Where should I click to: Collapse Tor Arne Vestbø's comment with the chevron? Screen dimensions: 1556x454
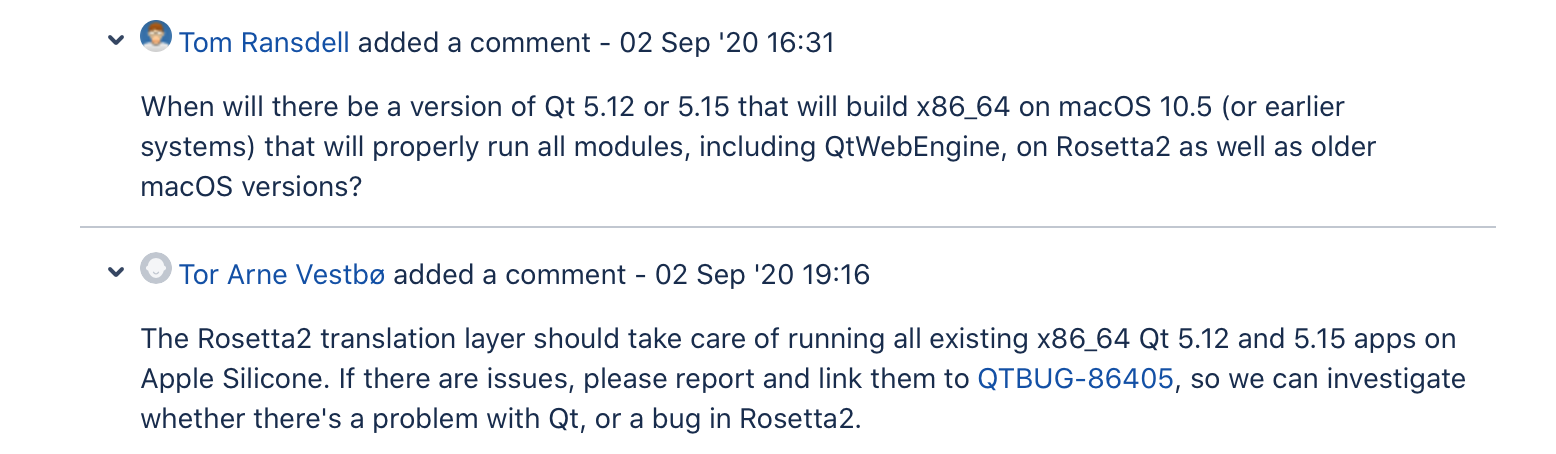click(x=117, y=273)
